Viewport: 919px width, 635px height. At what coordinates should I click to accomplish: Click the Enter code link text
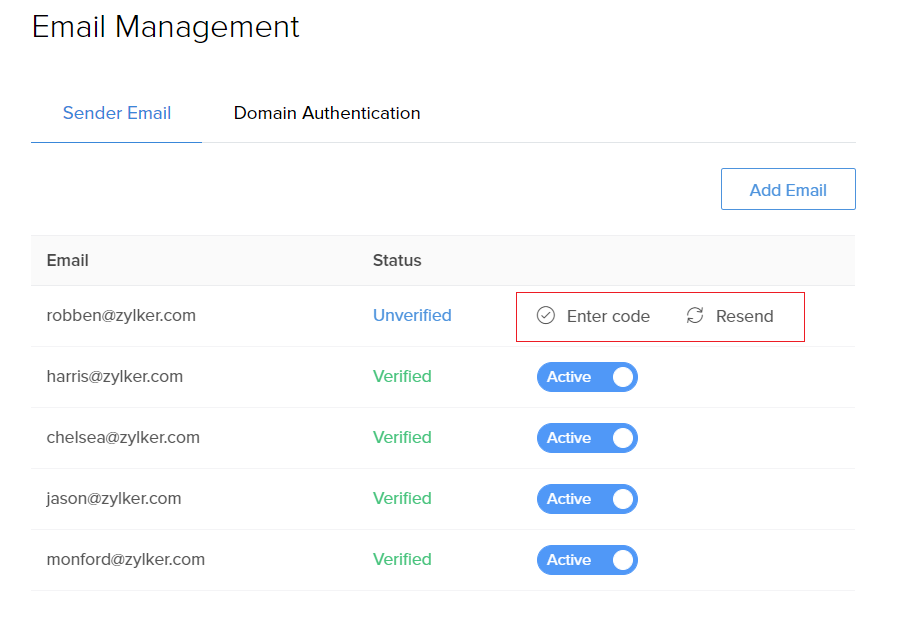(608, 316)
